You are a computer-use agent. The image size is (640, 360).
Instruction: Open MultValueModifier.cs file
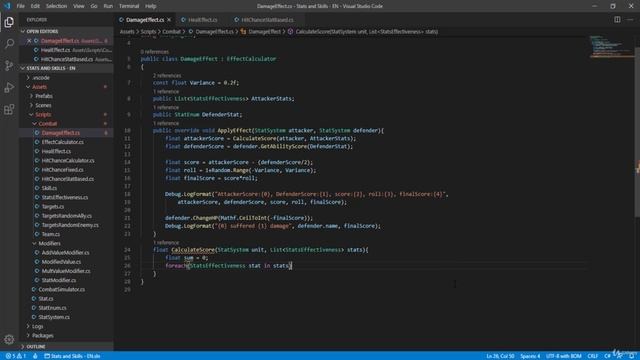click(x=66, y=271)
